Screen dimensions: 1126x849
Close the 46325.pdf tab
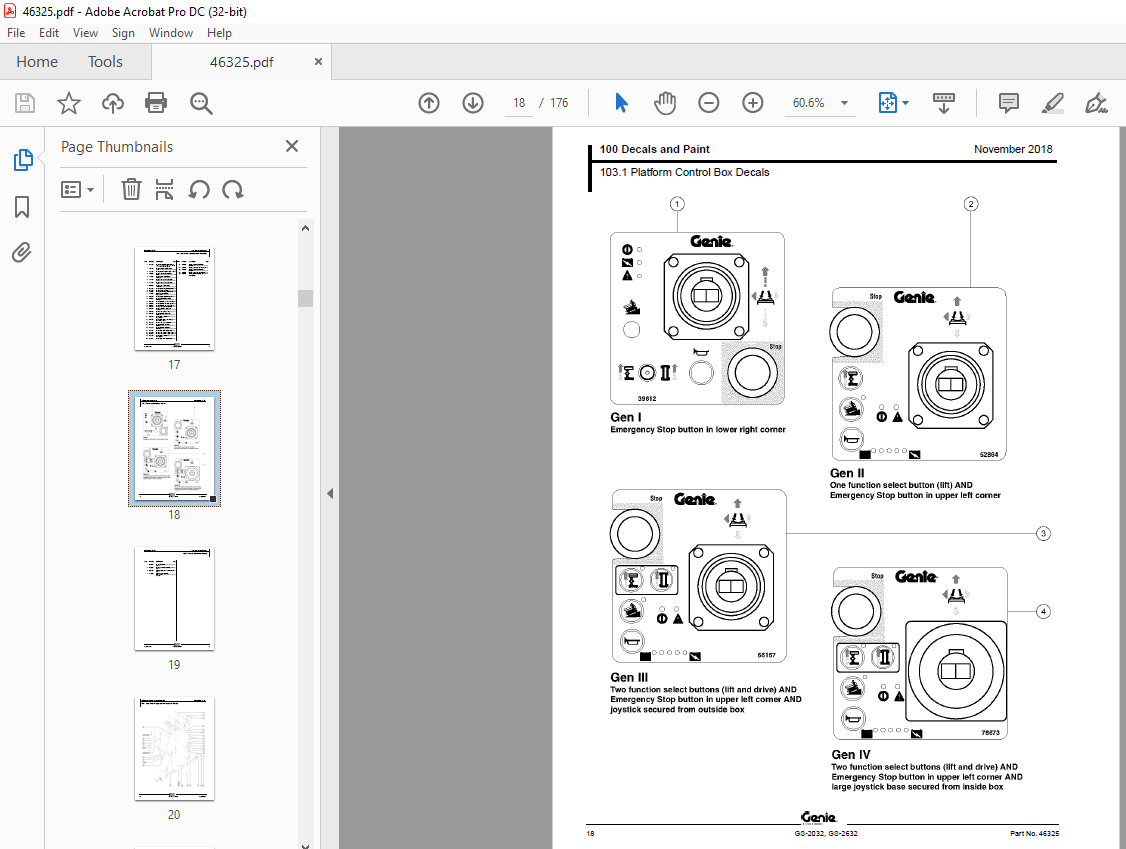pos(318,62)
